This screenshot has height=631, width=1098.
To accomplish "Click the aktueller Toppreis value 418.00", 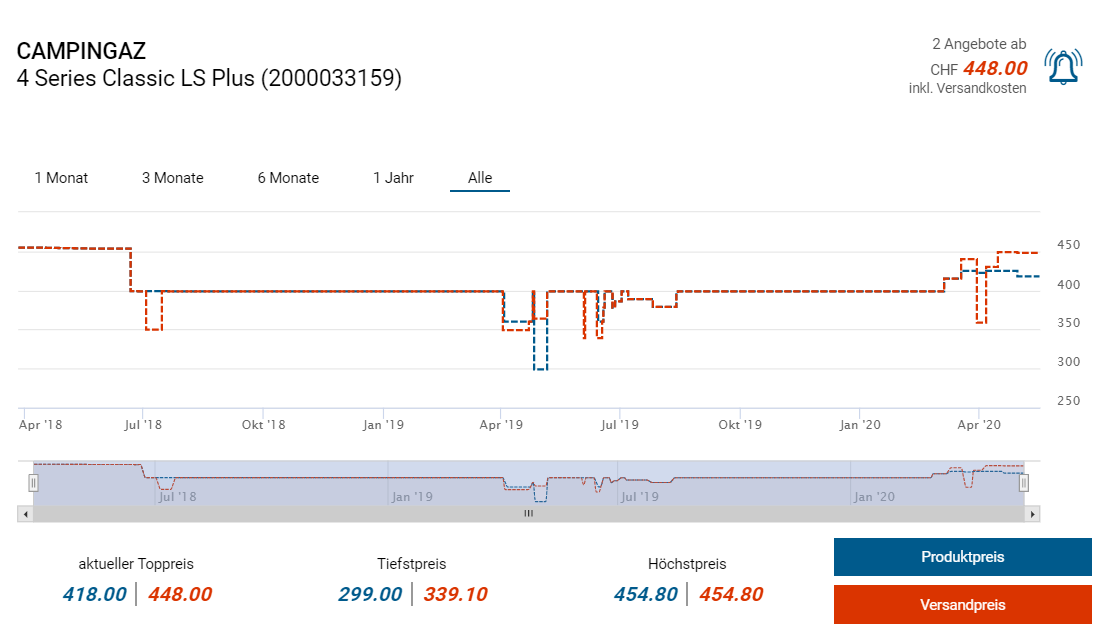I will [x=94, y=594].
